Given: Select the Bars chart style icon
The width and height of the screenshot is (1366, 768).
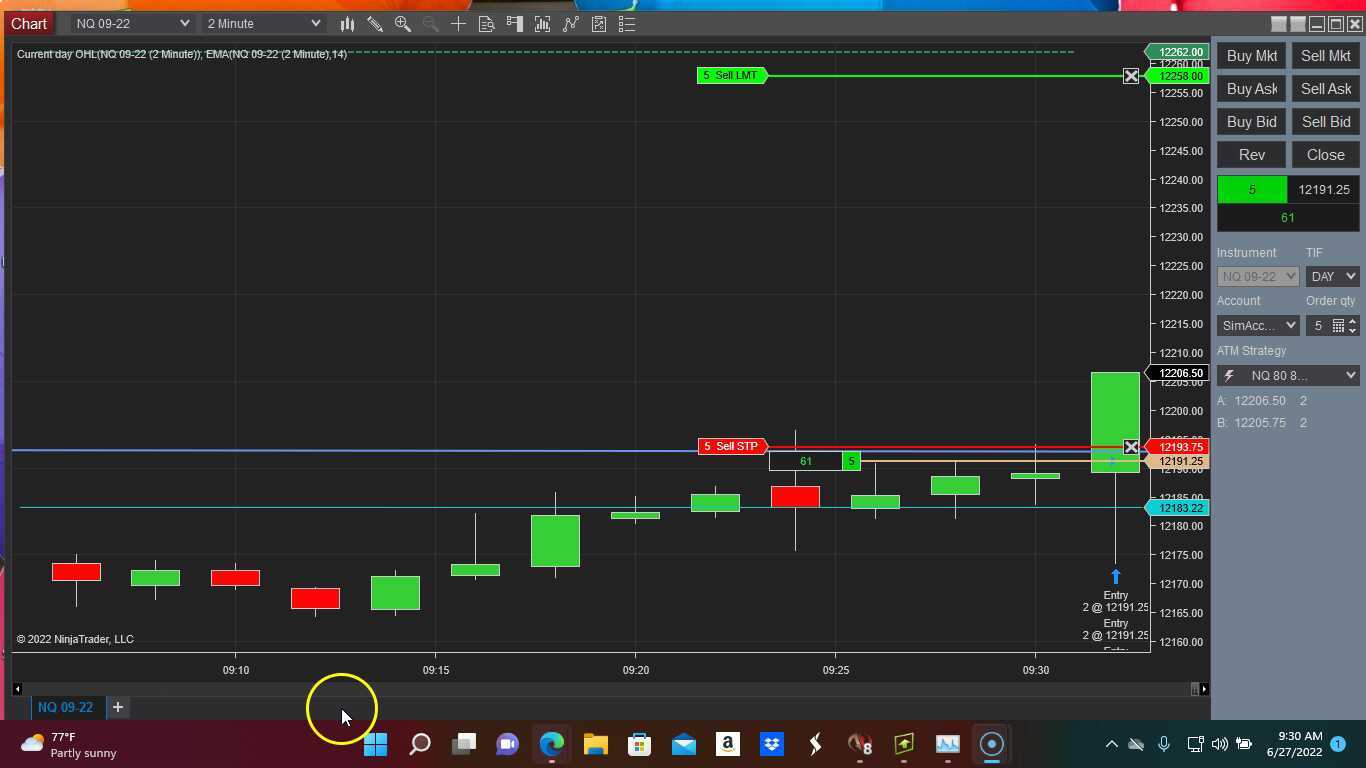Looking at the screenshot, I should (347, 23).
